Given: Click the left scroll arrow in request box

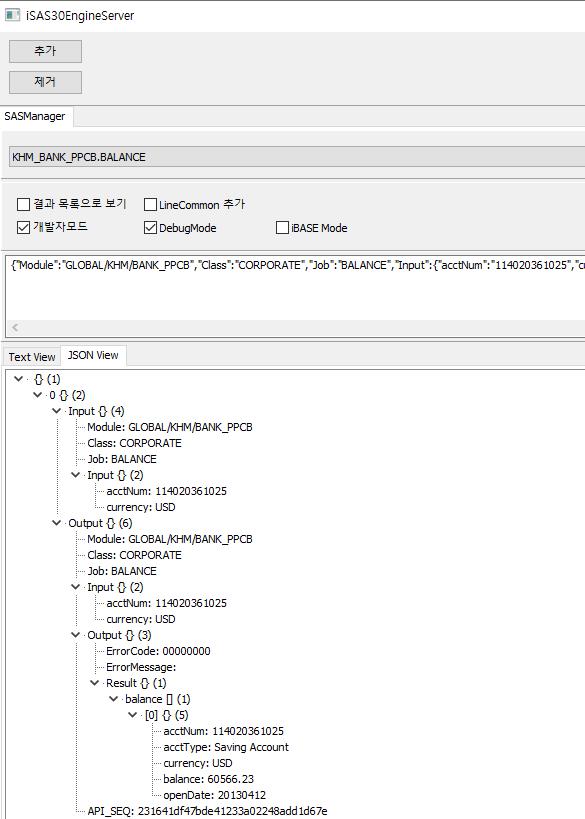Looking at the screenshot, I should coord(15,327).
